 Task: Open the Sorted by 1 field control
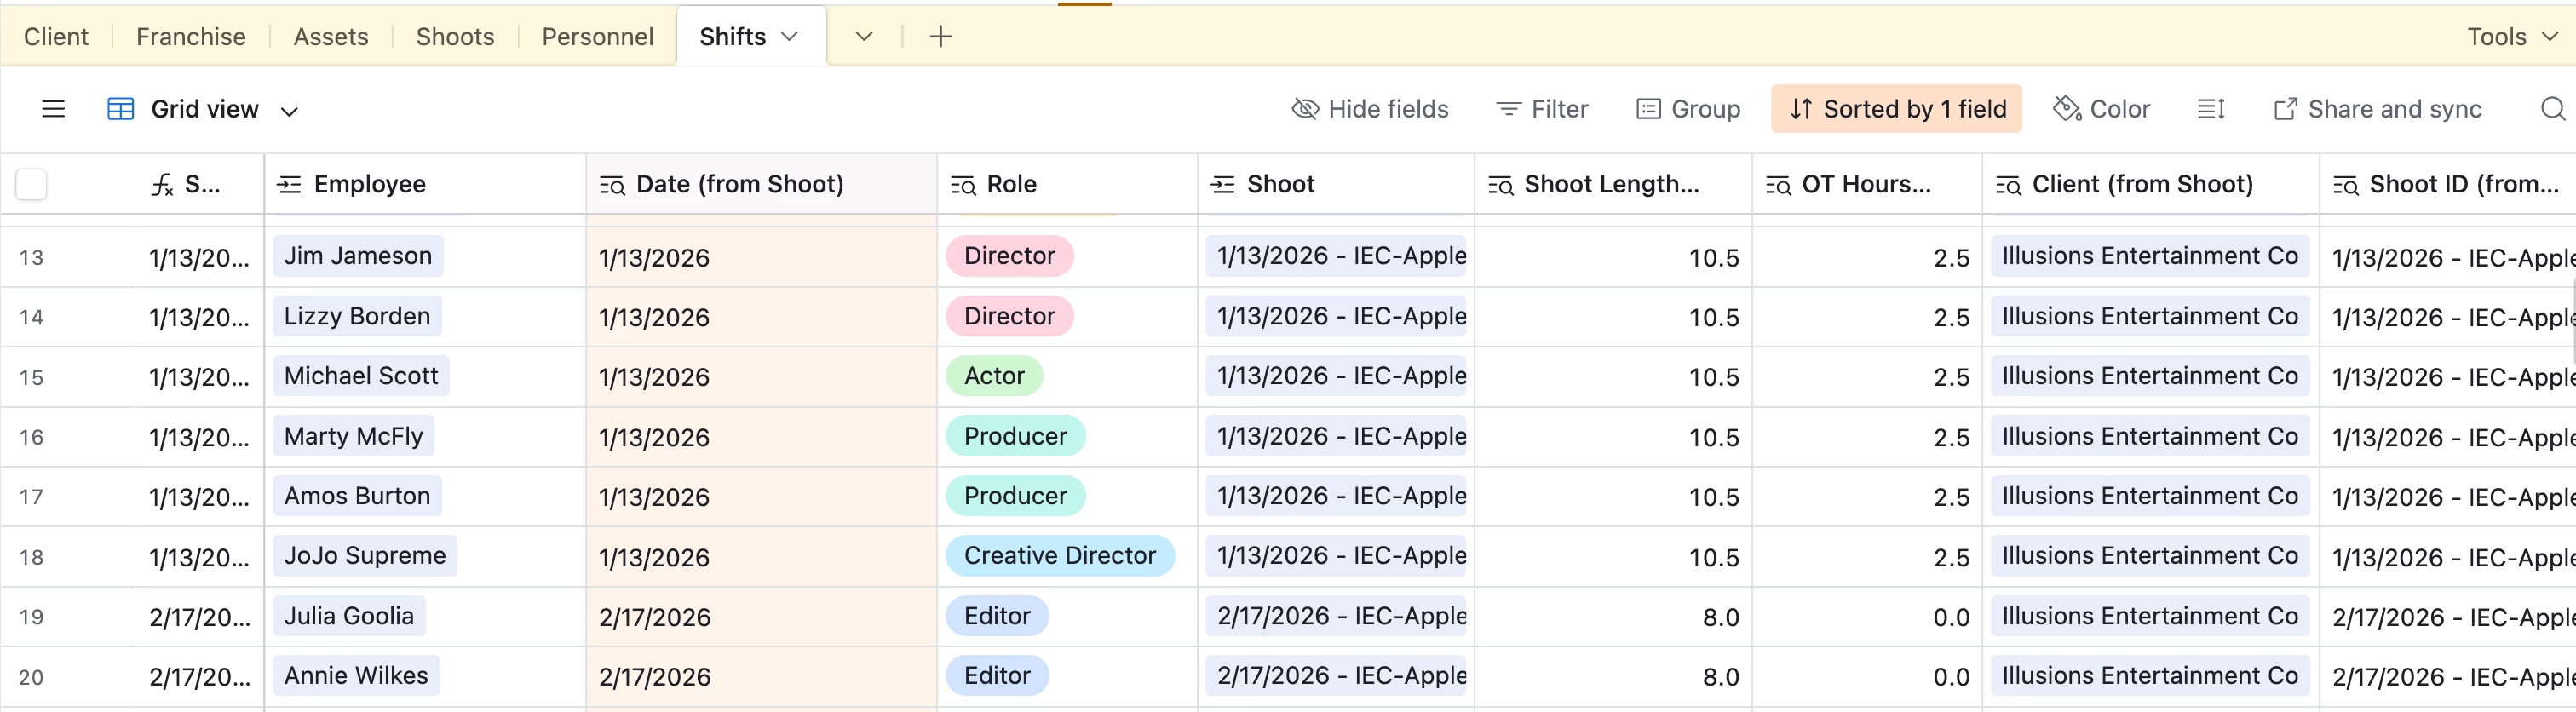click(x=1896, y=109)
